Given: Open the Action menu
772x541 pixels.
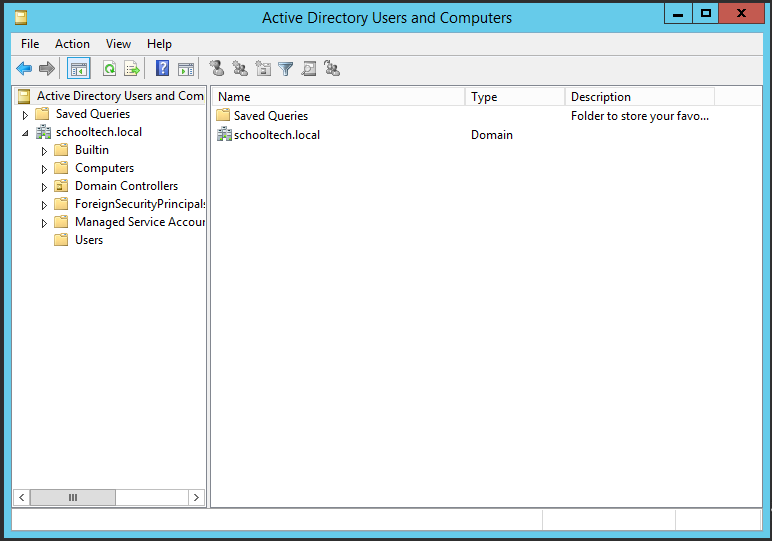Looking at the screenshot, I should [x=72, y=44].
